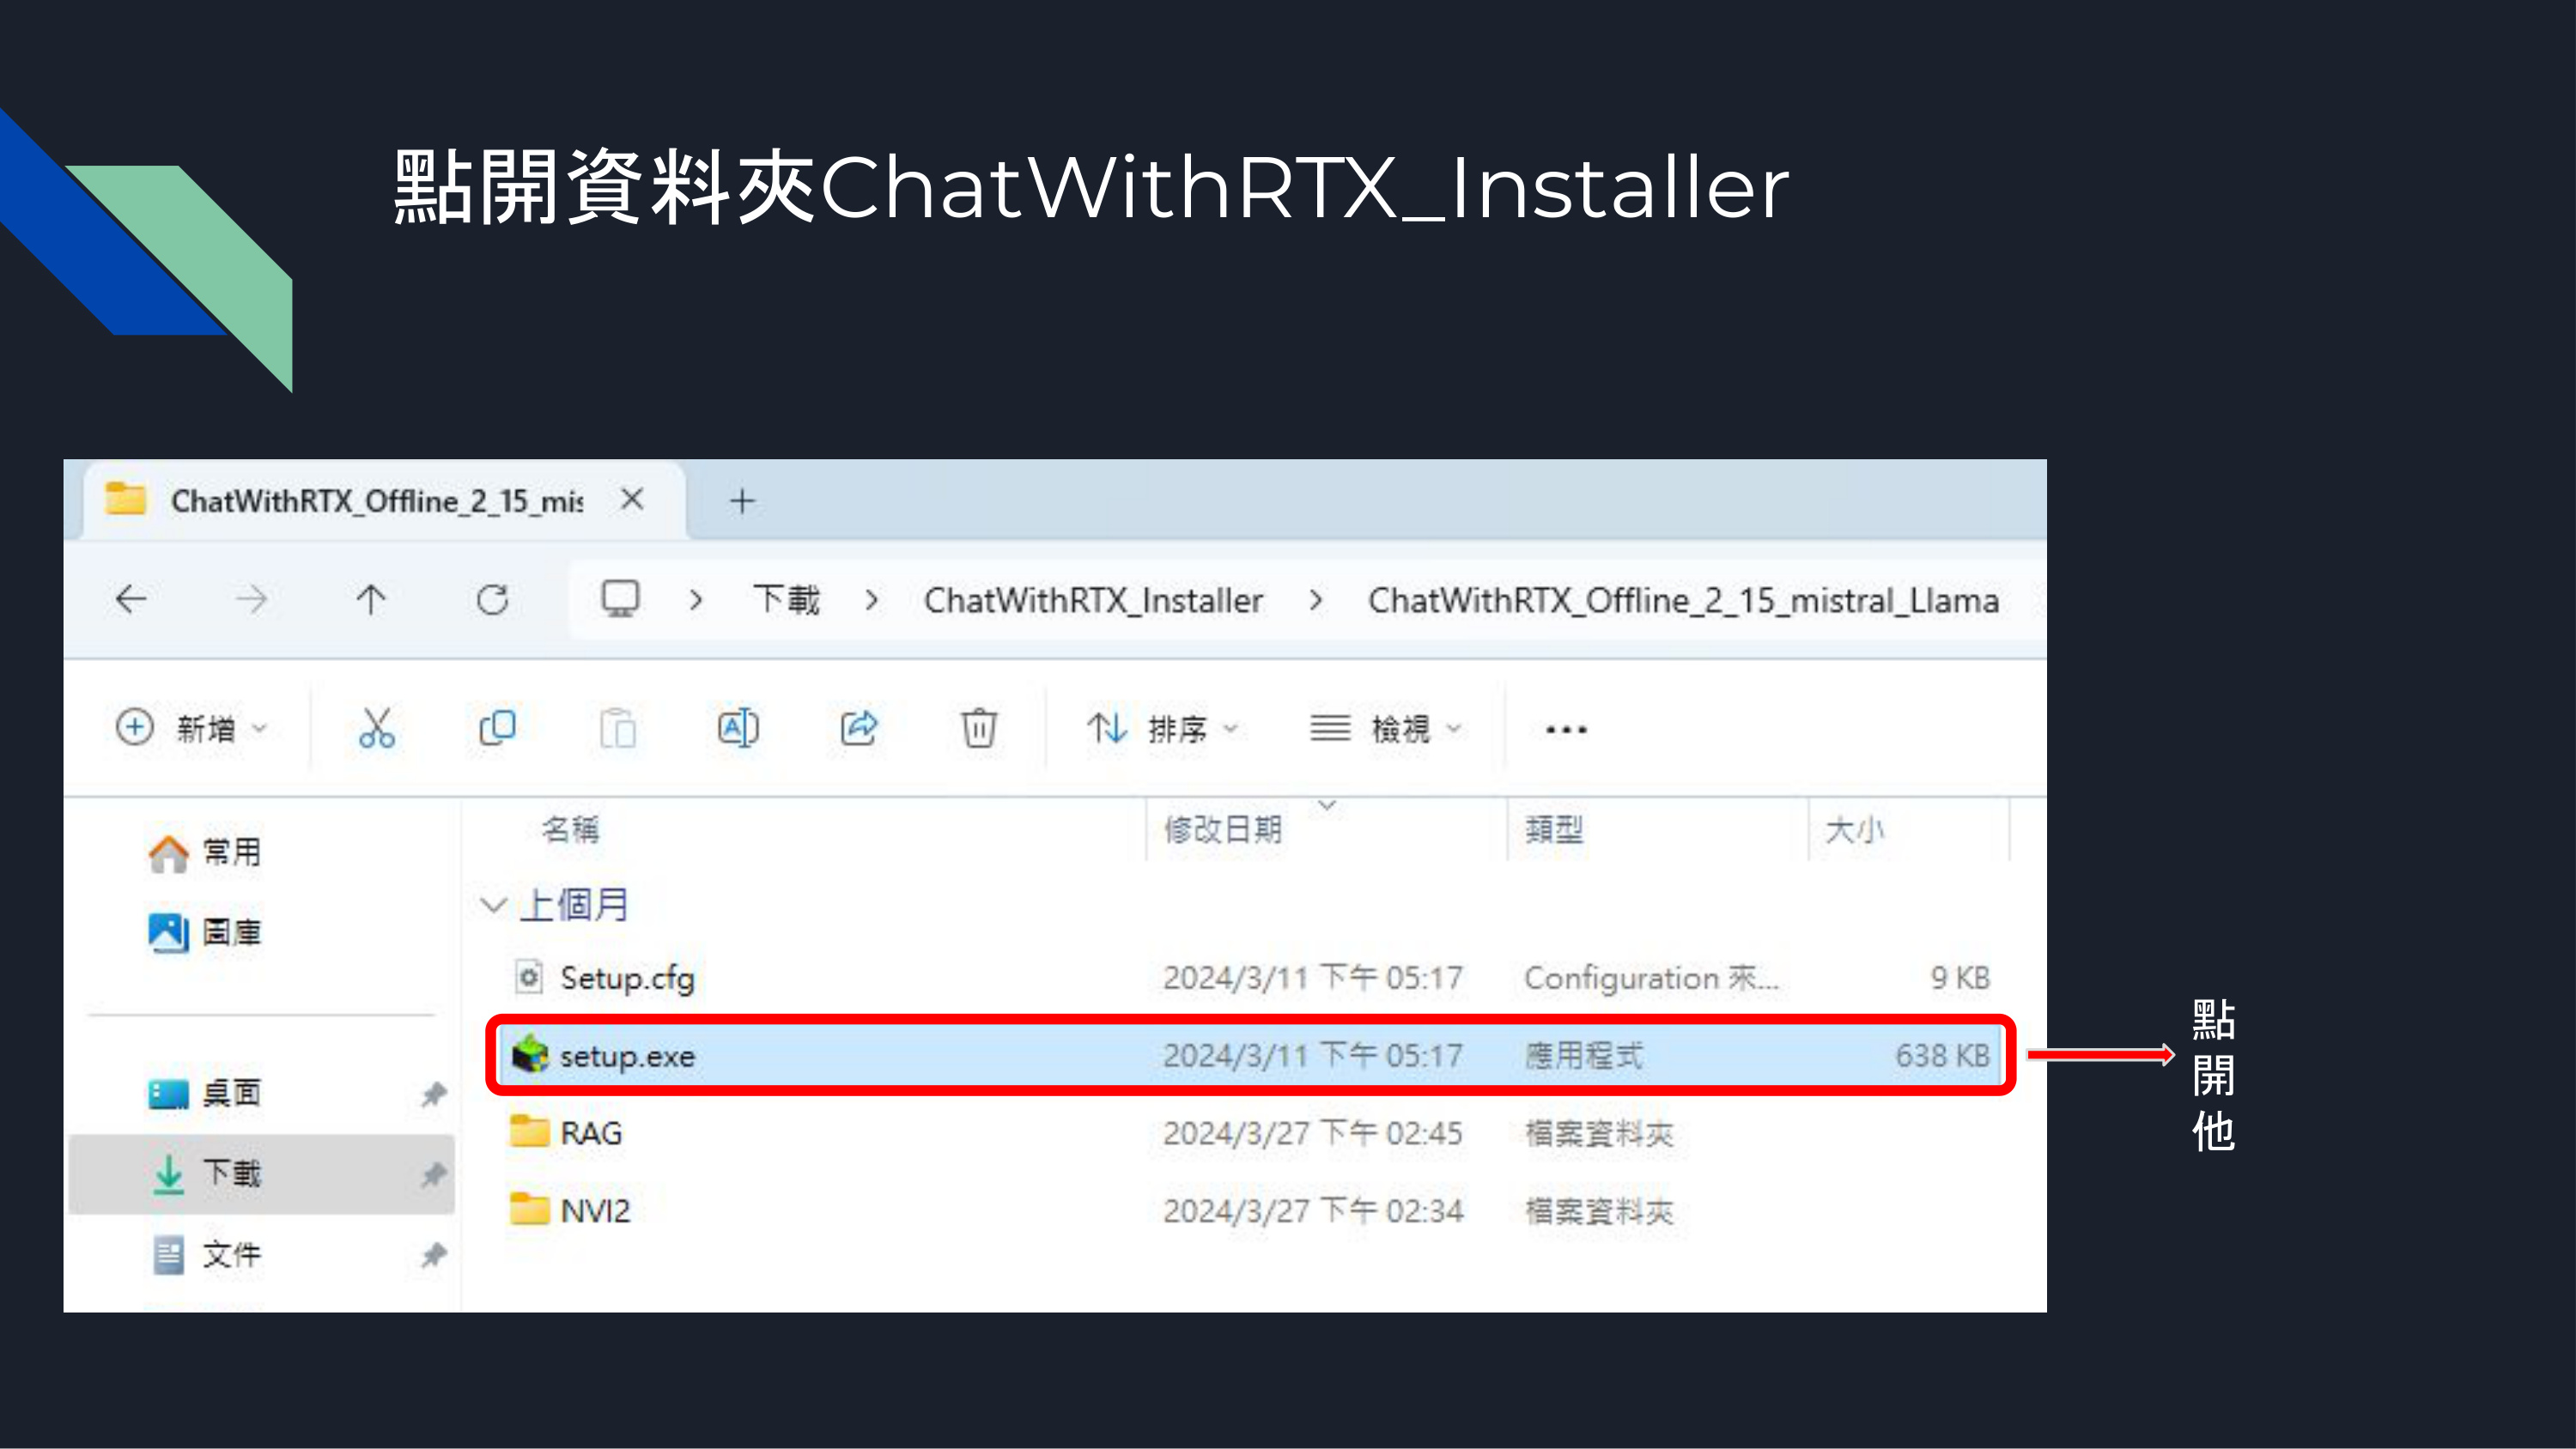Open the 排序 (Sort) dropdown

pyautogui.click(x=1163, y=728)
